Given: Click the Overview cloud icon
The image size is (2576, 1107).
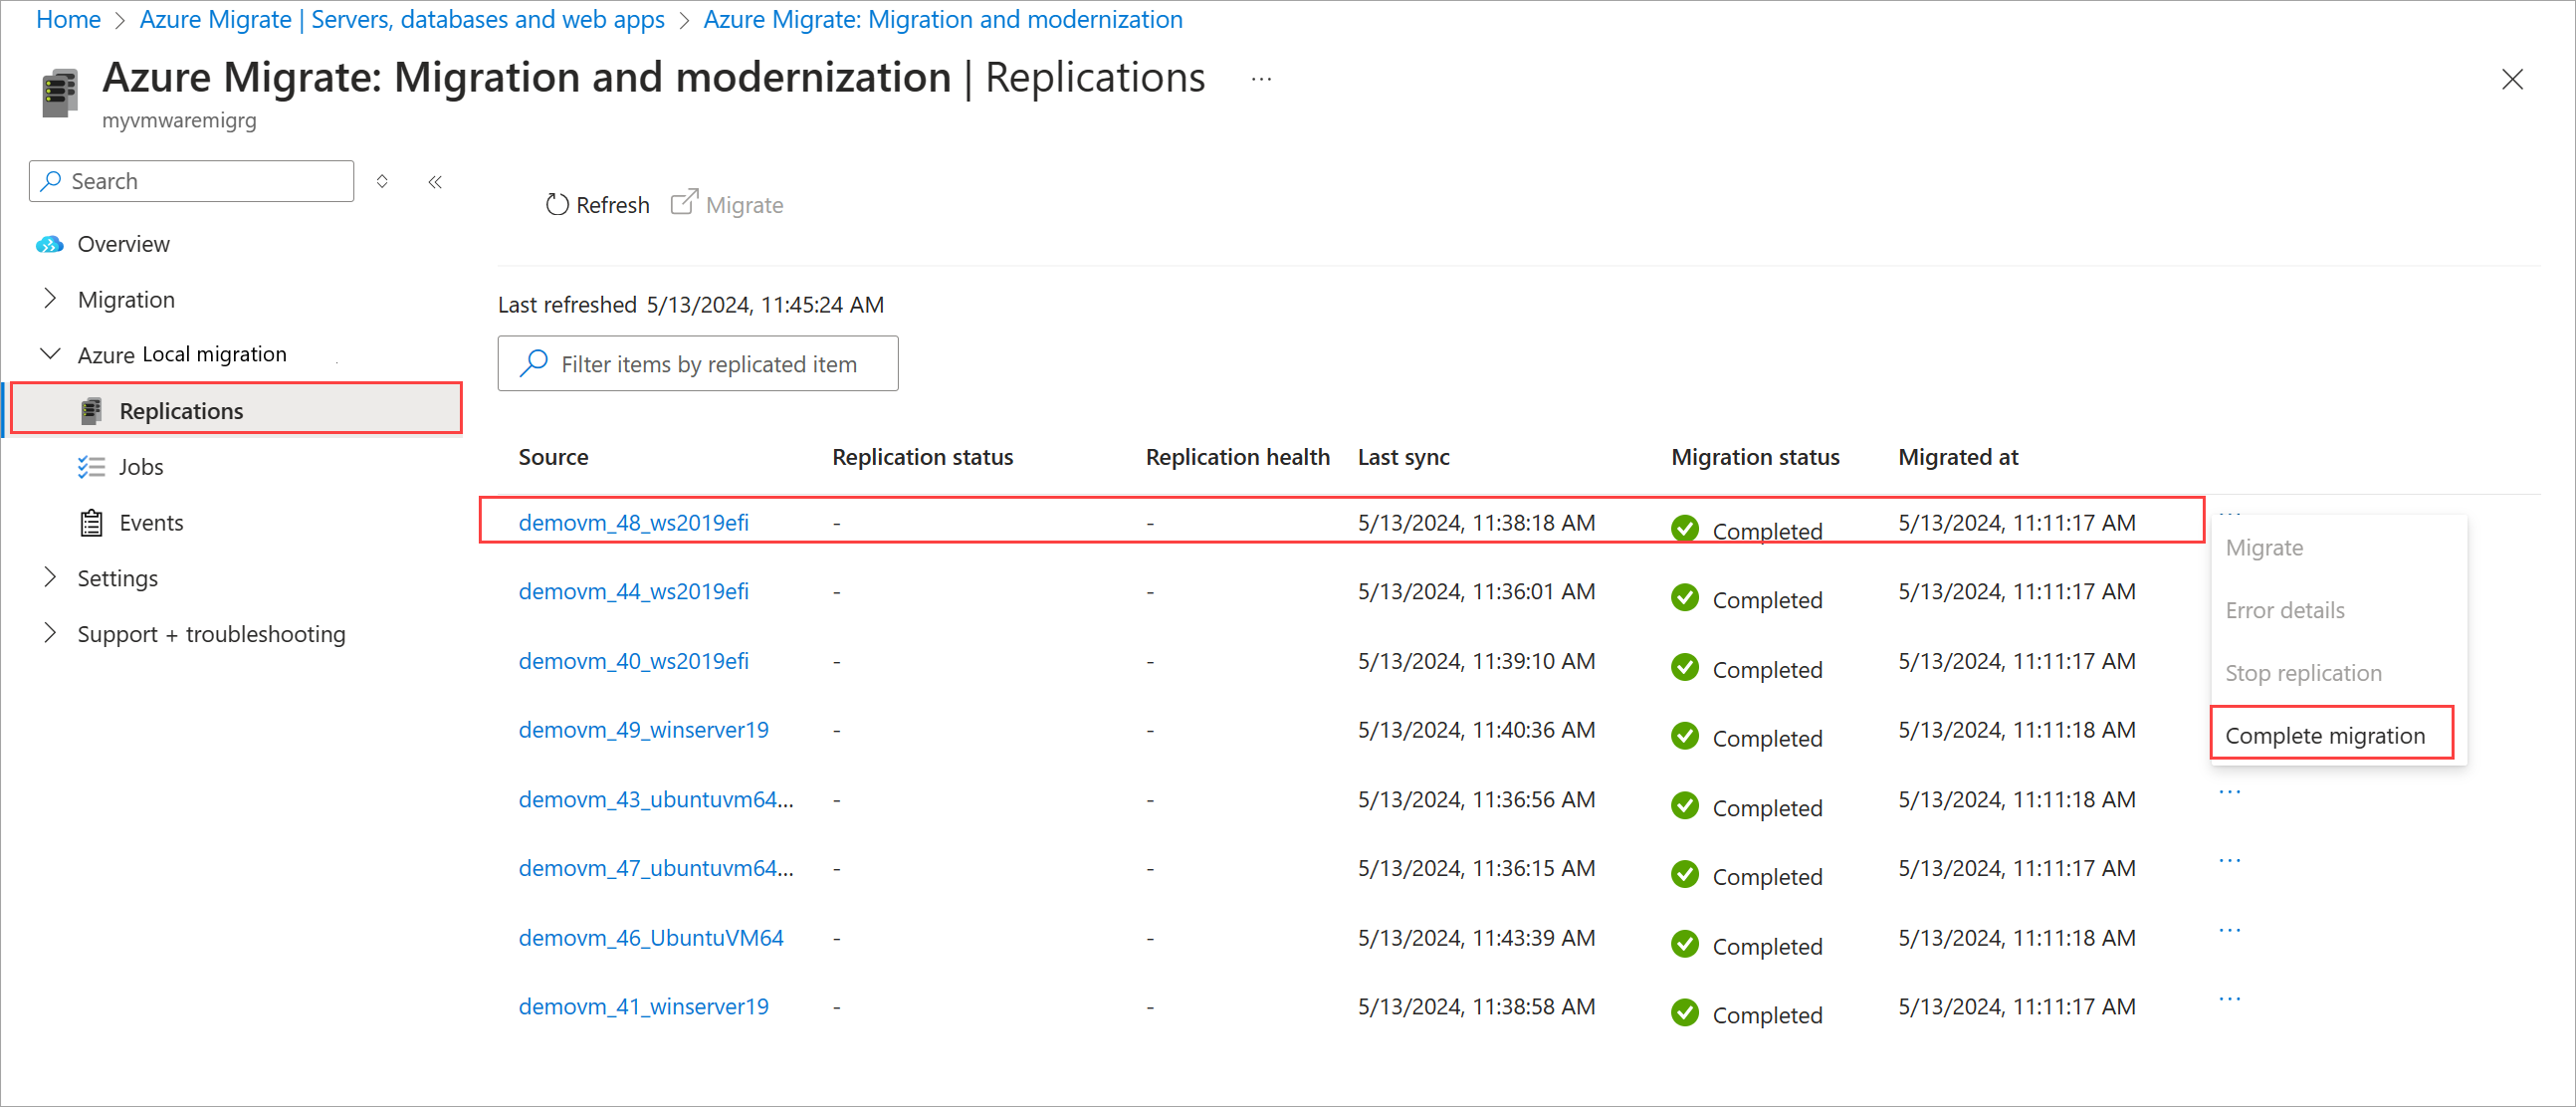Looking at the screenshot, I should [49, 244].
